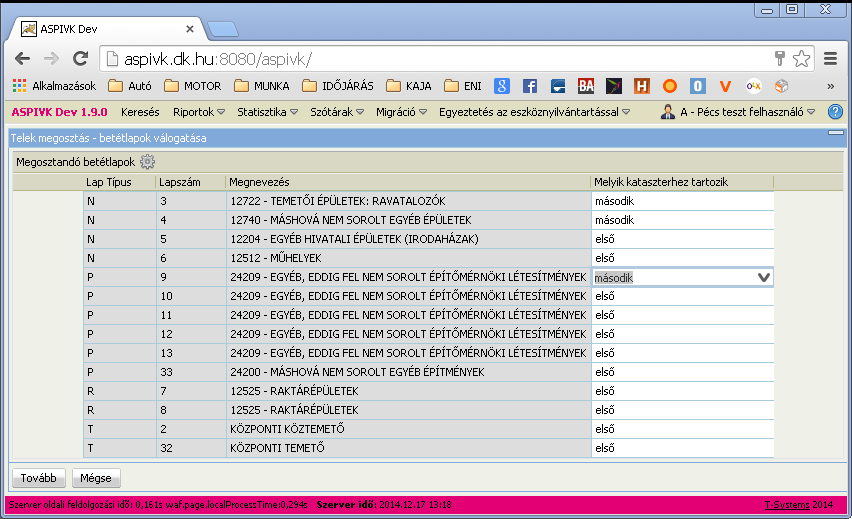Viewport: 852px width, 519px height.
Task: Select the 24200 MÁSHOVÁ NEM SOROLT EGYÉB ÉPÍTMÉNYEK row
Action: (429, 372)
